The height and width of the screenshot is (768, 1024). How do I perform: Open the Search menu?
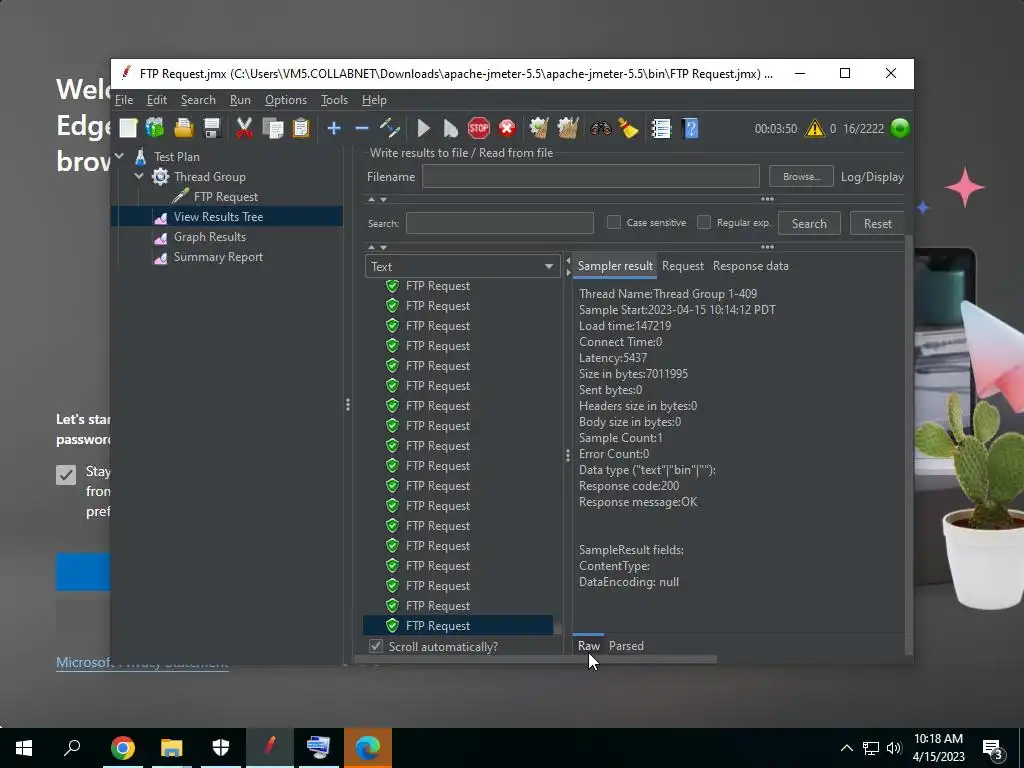coord(198,100)
